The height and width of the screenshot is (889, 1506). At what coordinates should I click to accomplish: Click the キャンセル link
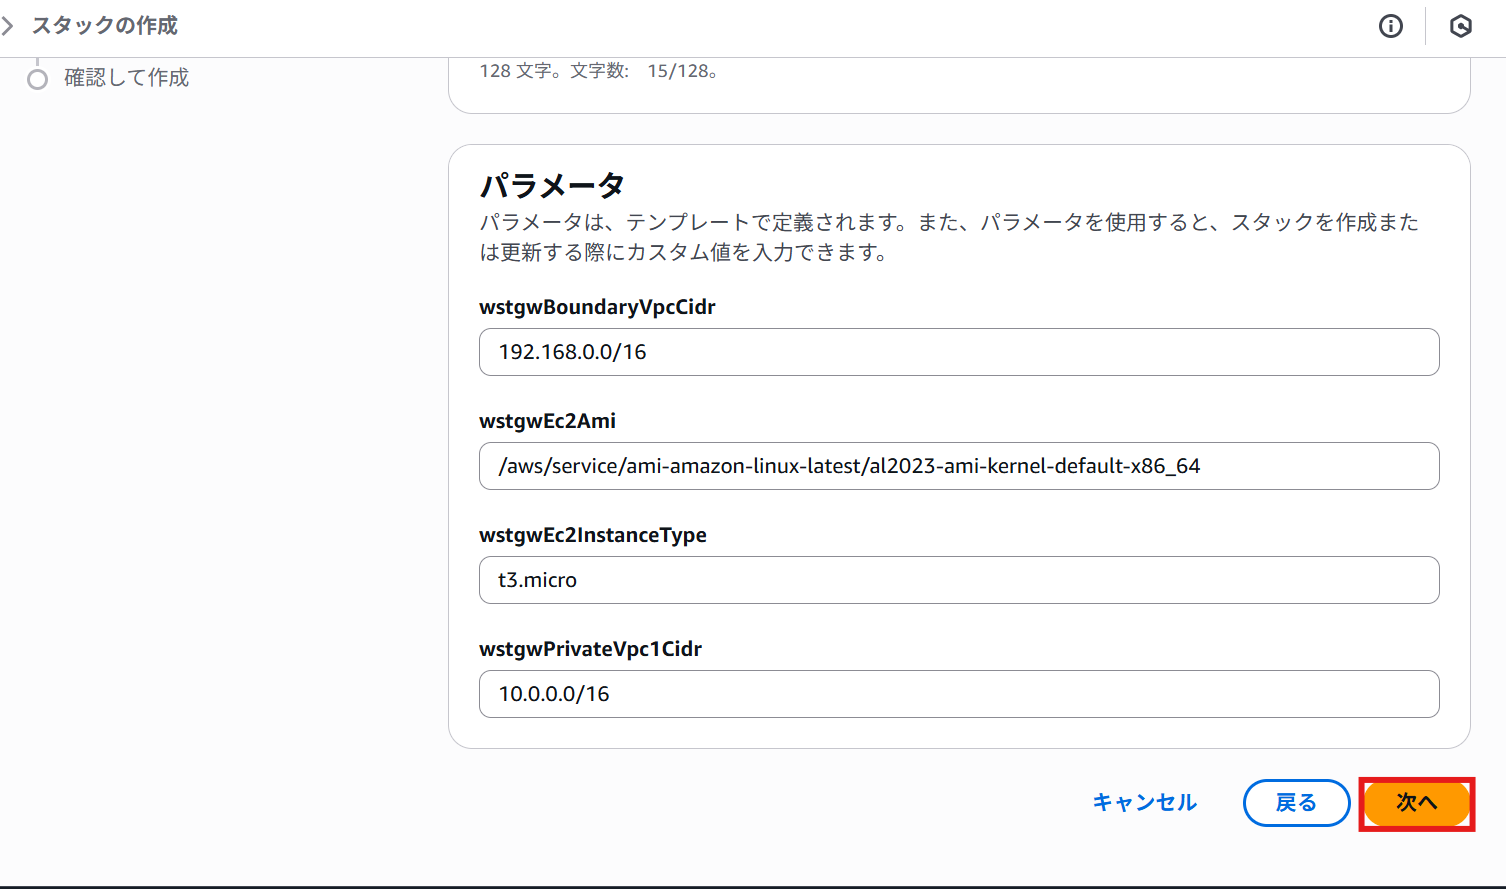pyautogui.click(x=1145, y=803)
